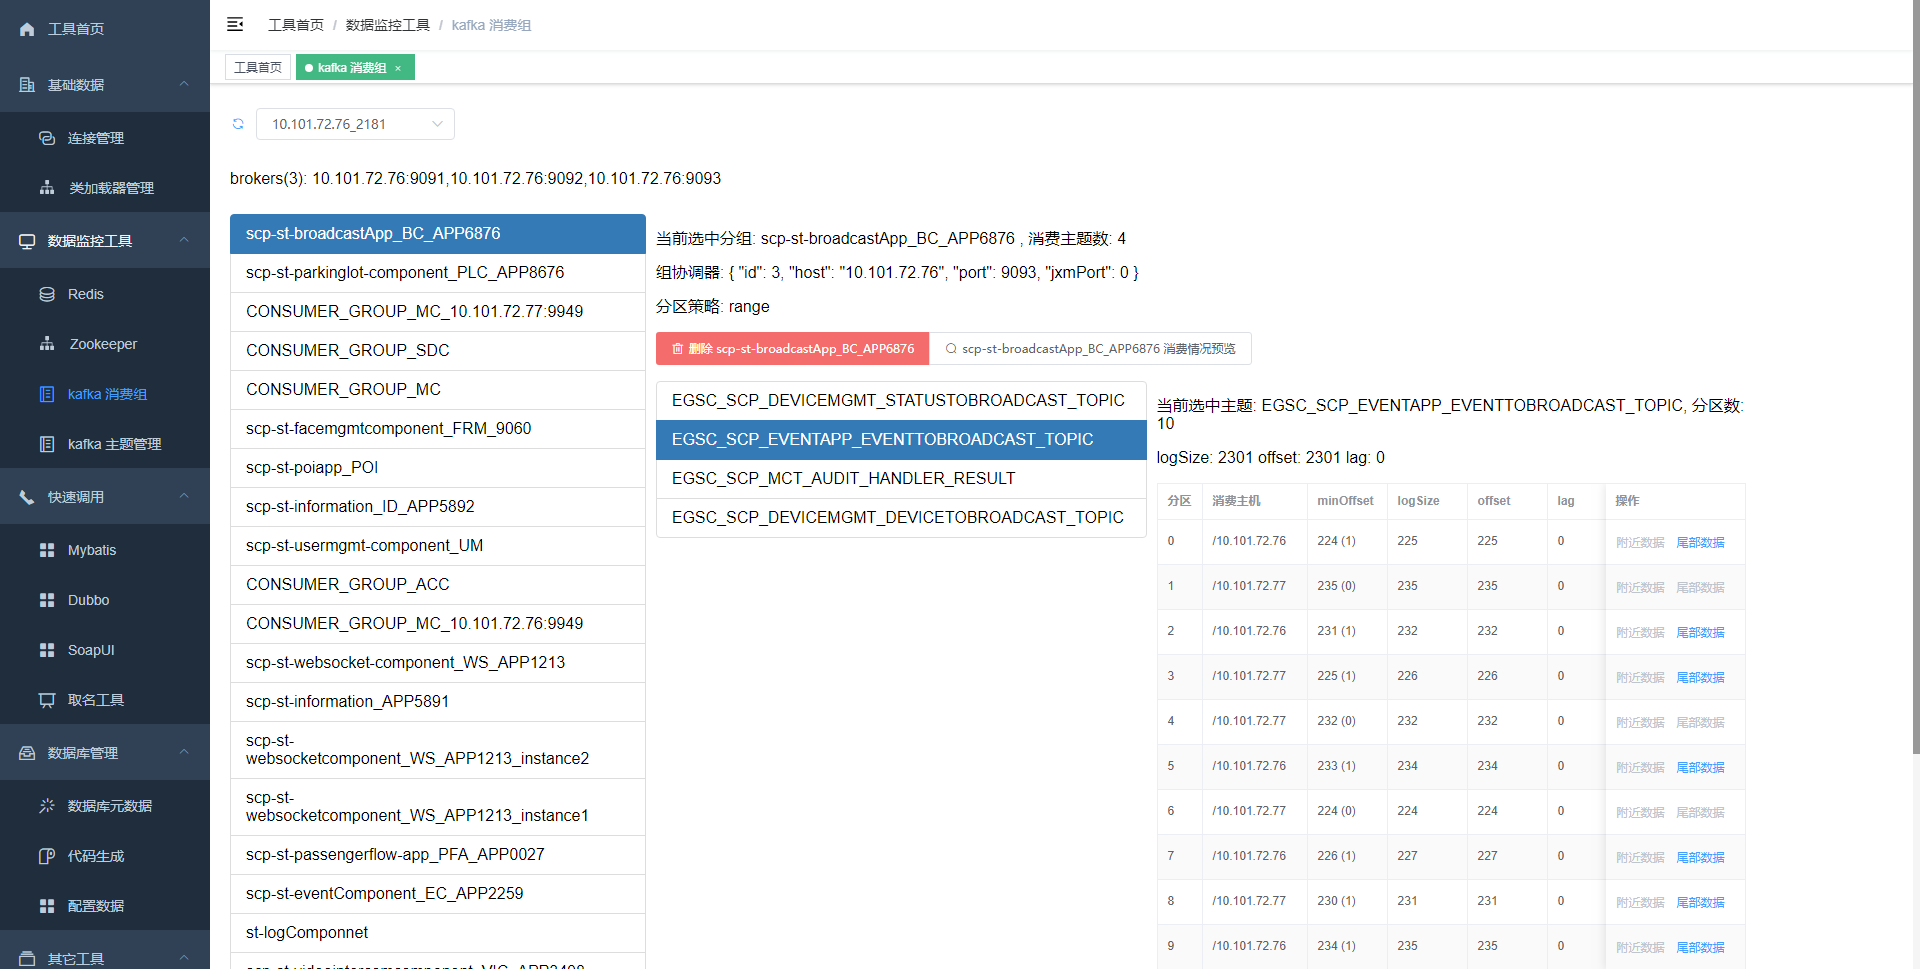Viewport: 1920px width, 969px height.
Task: Open Redis from the sidebar menu
Action: tap(105, 294)
